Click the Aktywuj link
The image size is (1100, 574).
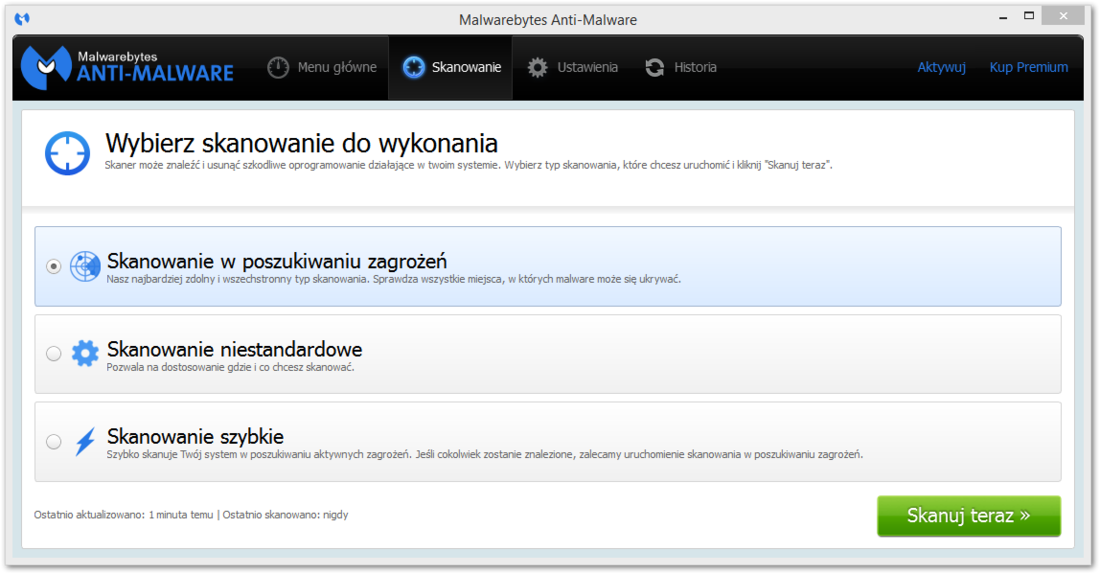[x=941, y=67]
